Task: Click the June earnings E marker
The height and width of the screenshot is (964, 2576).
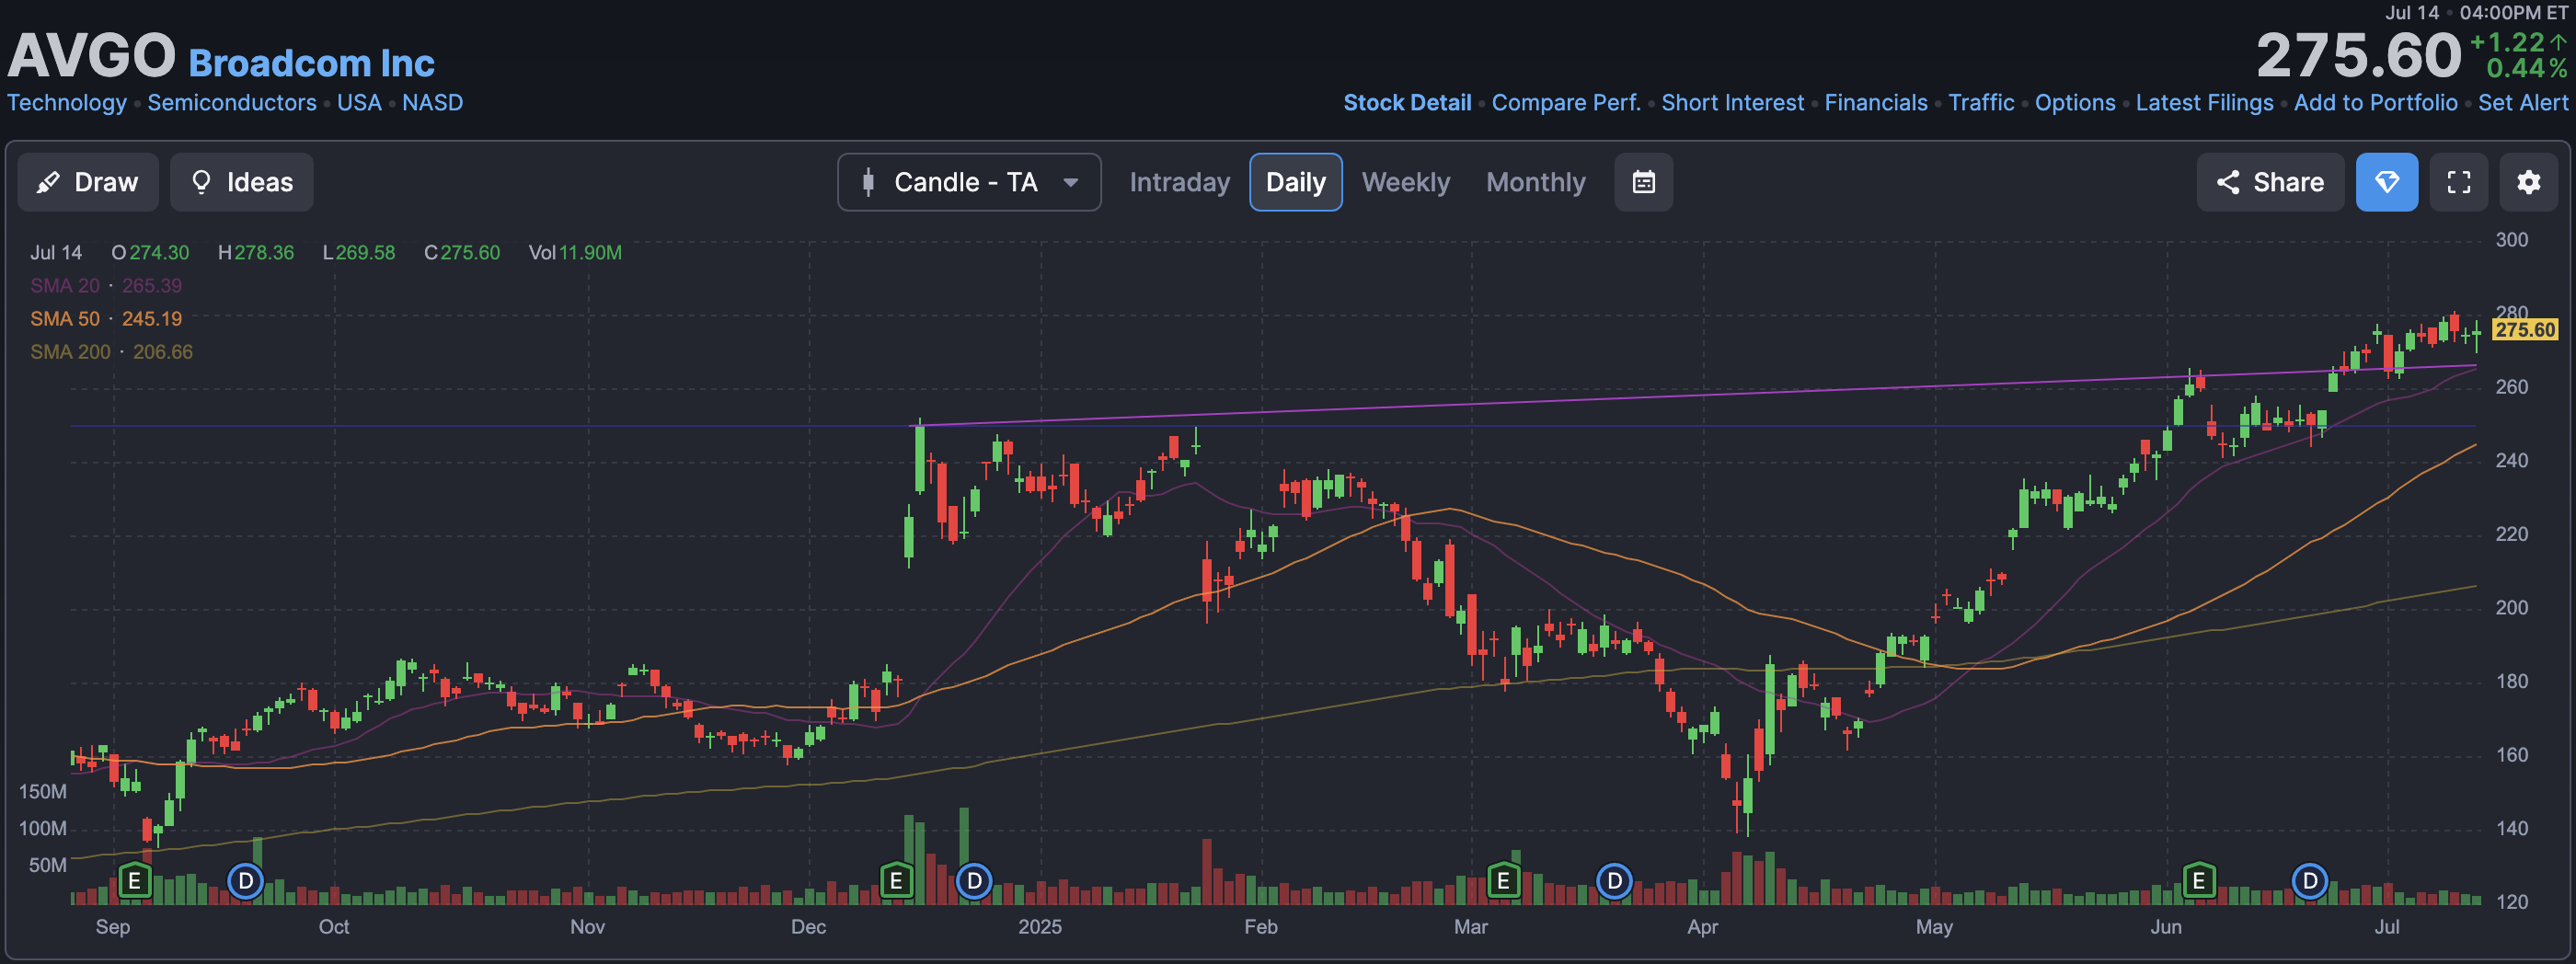Action: tap(2198, 881)
